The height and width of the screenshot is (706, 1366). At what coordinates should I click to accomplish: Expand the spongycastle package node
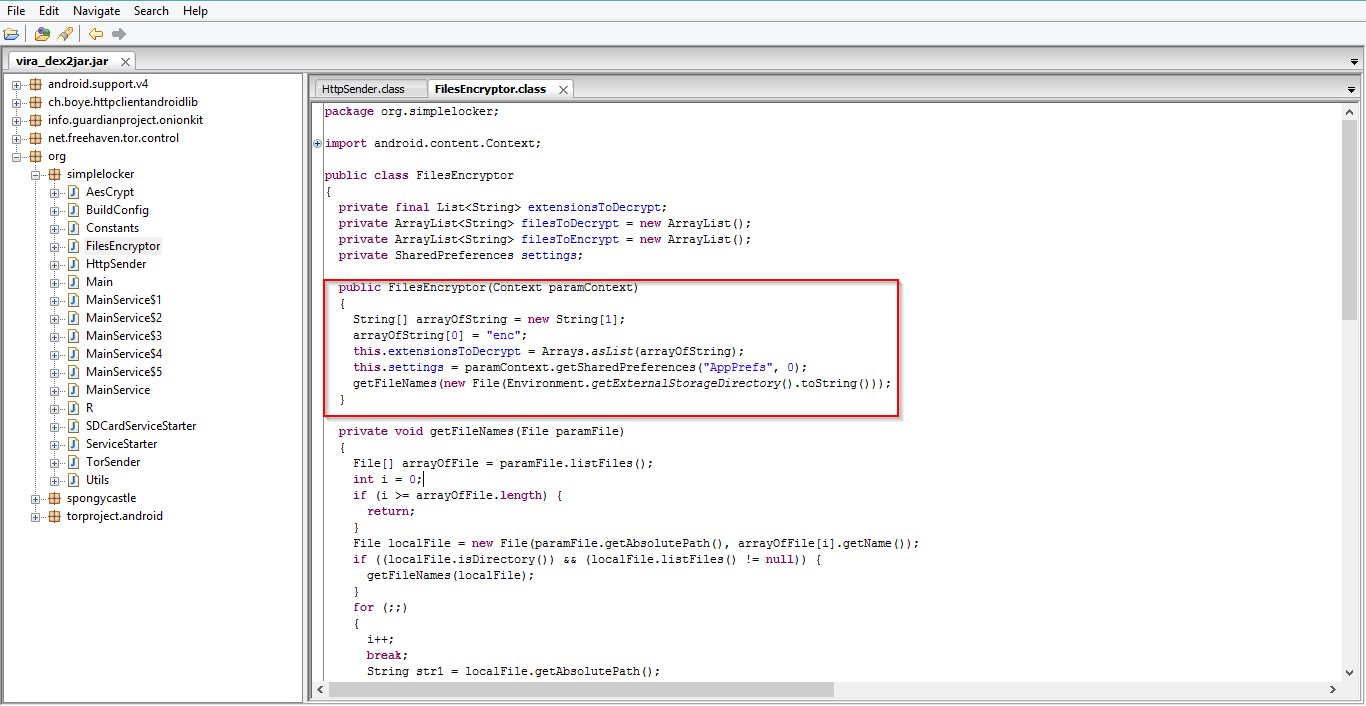pyautogui.click(x=36, y=499)
